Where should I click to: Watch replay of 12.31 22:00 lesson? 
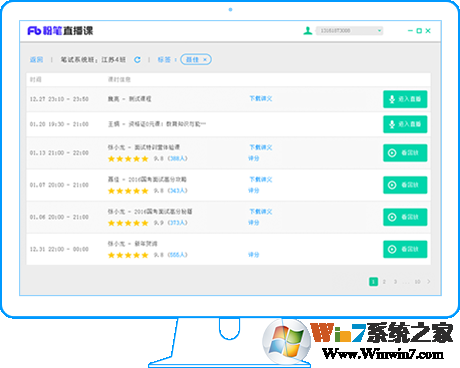click(x=405, y=249)
